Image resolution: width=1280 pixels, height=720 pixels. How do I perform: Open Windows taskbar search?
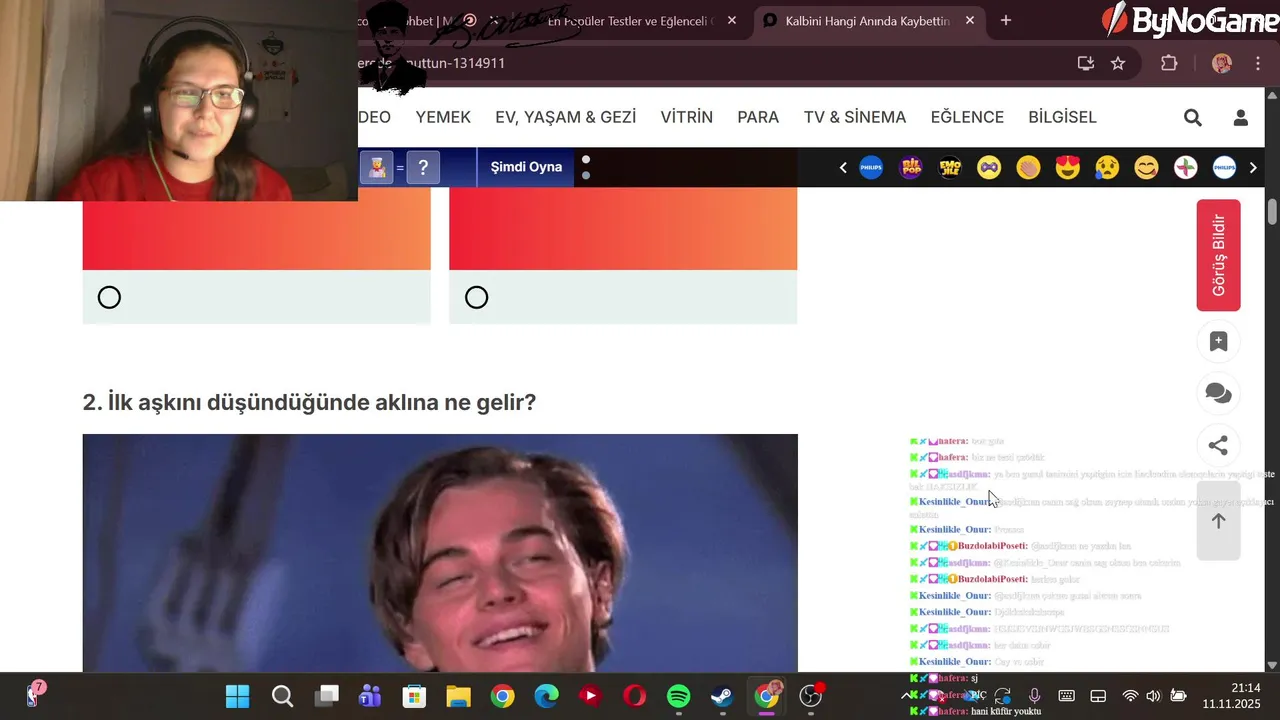click(282, 696)
